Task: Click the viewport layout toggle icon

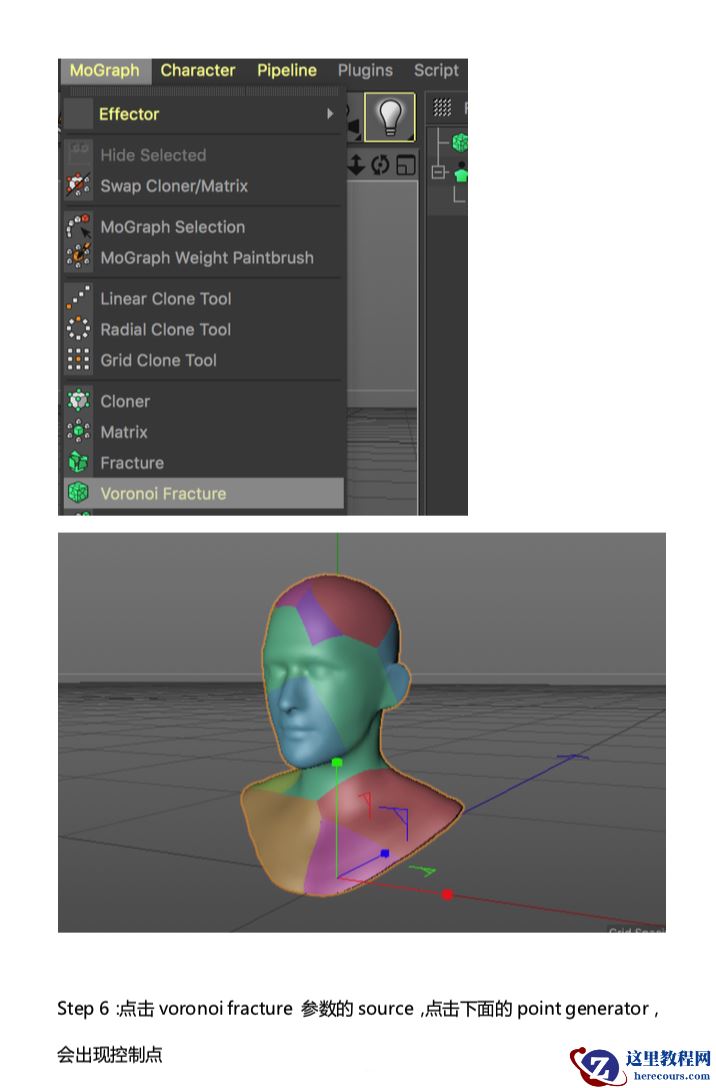Action: click(x=405, y=164)
